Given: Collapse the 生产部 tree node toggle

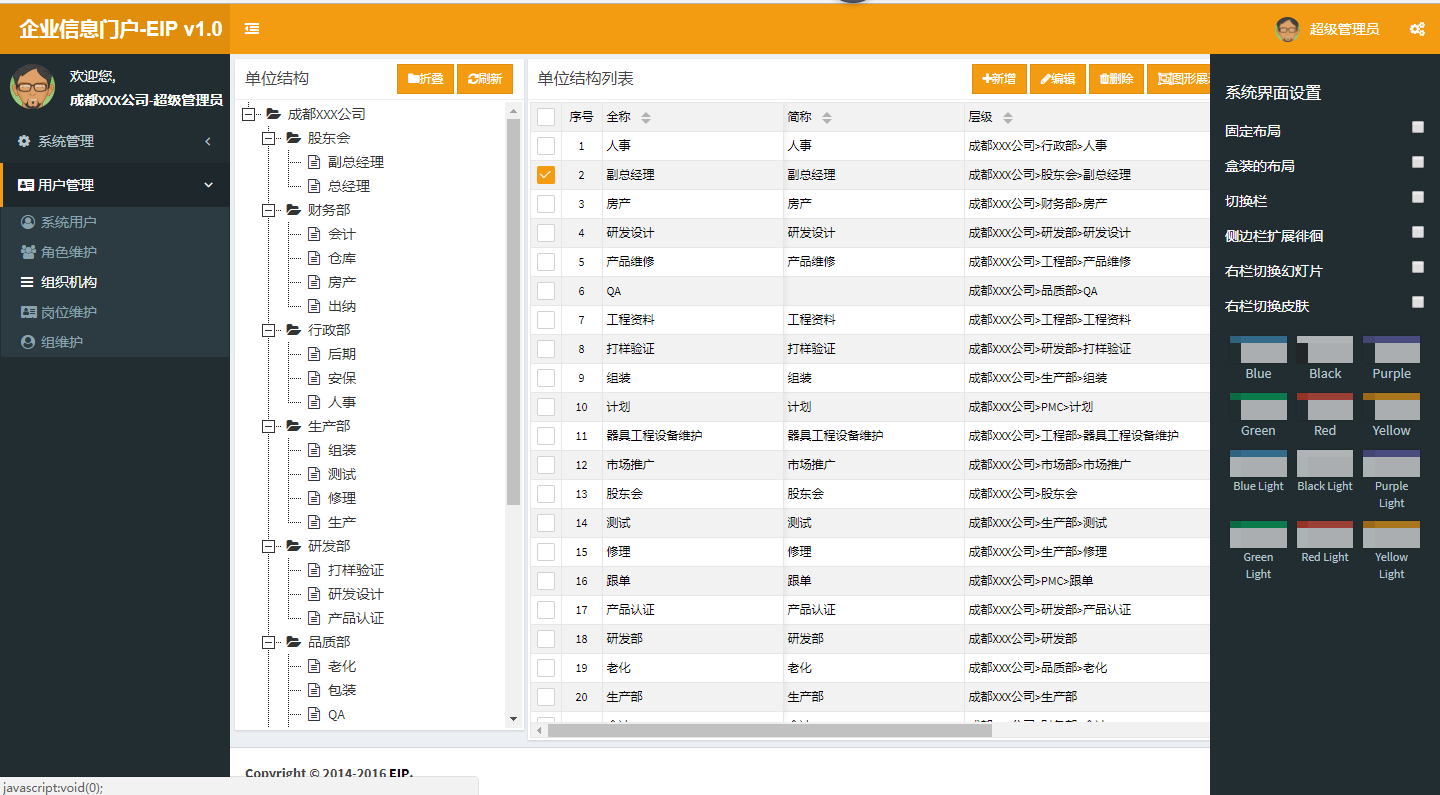Looking at the screenshot, I should pos(268,426).
